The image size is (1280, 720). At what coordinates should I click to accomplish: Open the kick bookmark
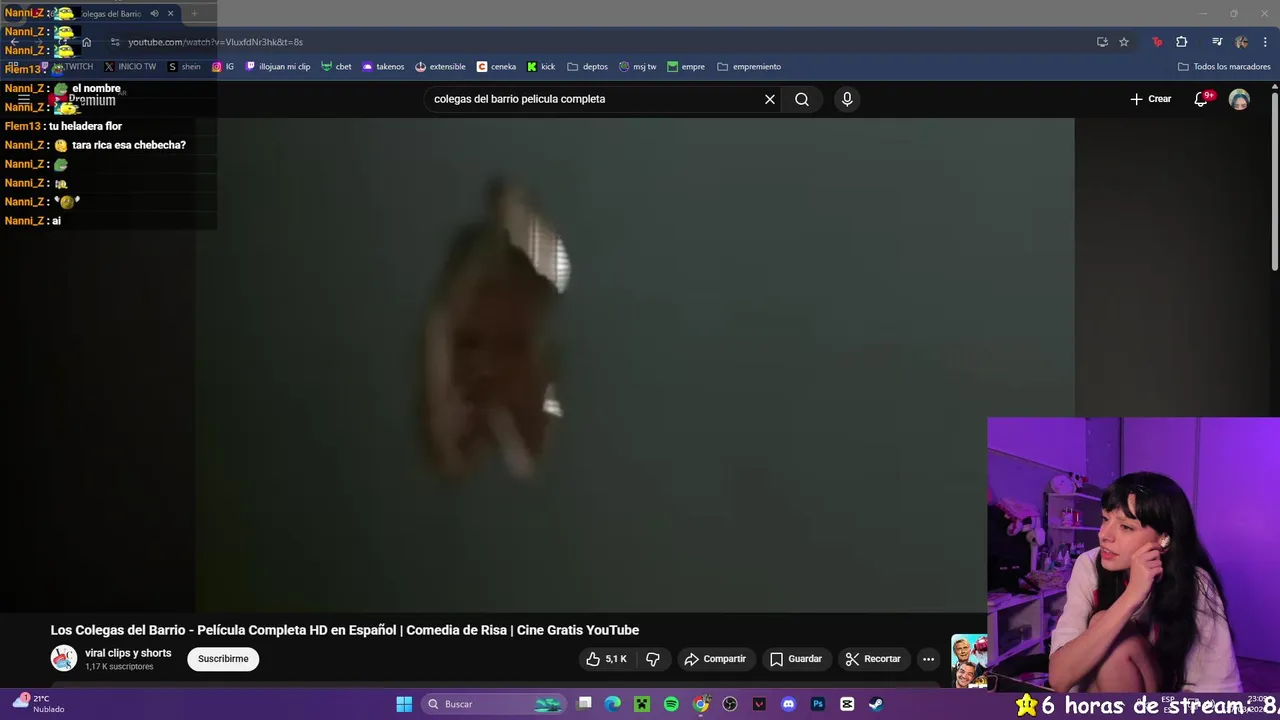(541, 67)
